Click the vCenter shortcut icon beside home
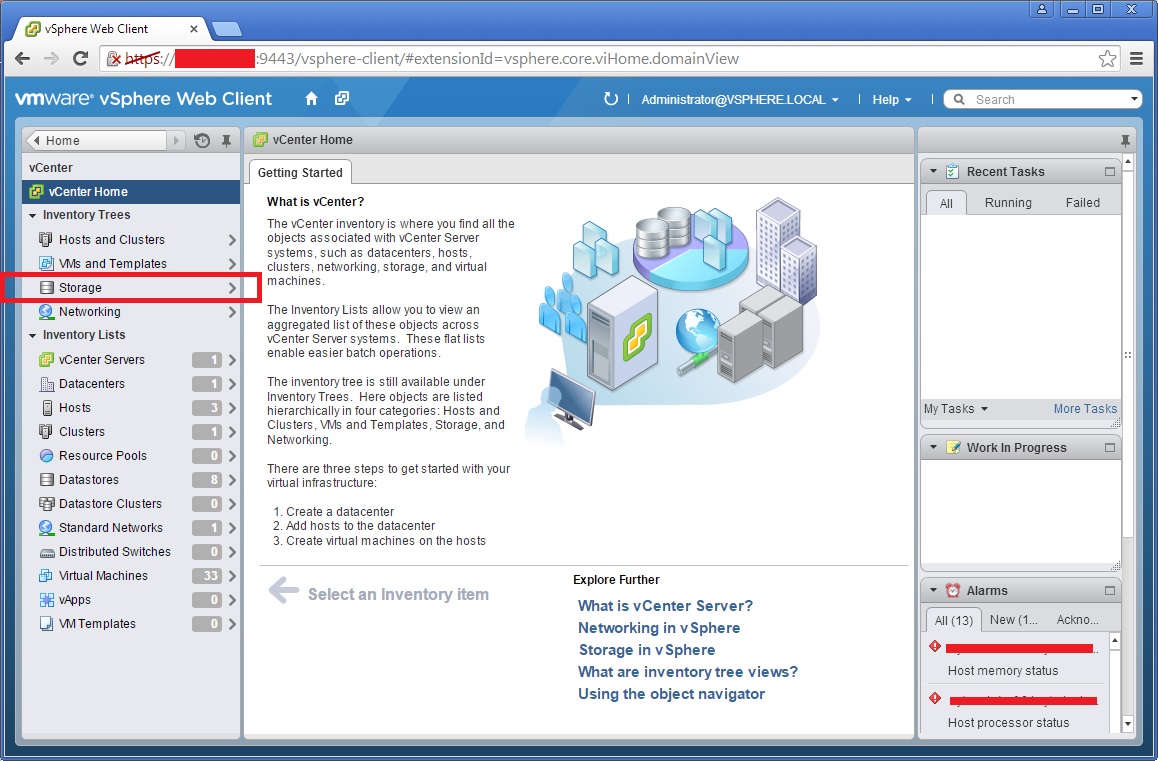Screen dimensions: 1158x761 (x=341, y=98)
